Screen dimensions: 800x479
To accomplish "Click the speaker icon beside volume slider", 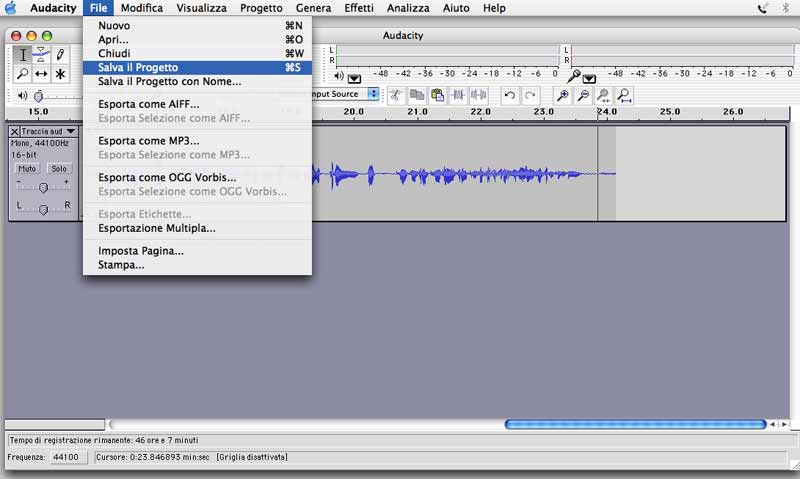I will (22, 96).
